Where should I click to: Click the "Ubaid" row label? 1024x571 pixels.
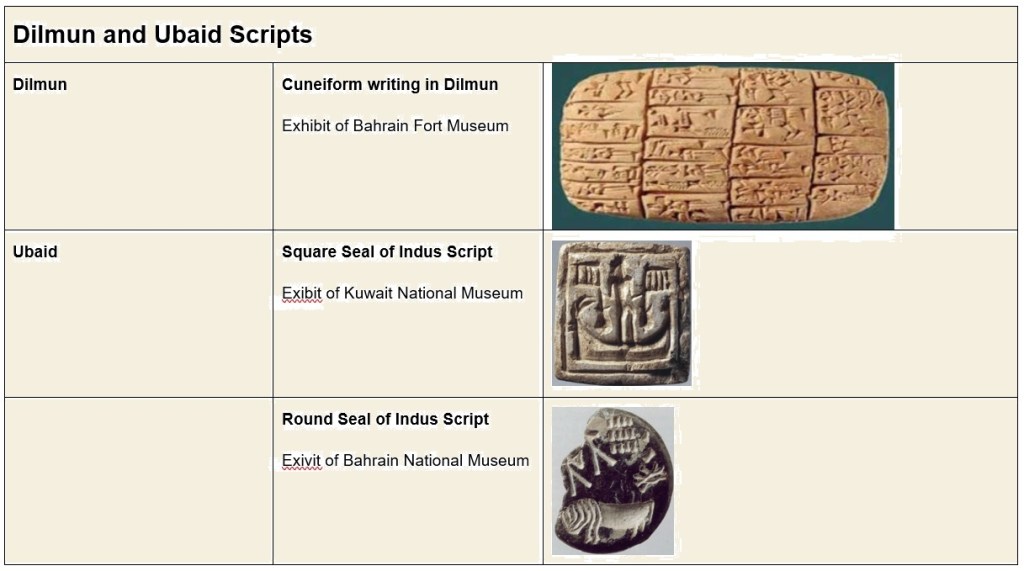35,251
